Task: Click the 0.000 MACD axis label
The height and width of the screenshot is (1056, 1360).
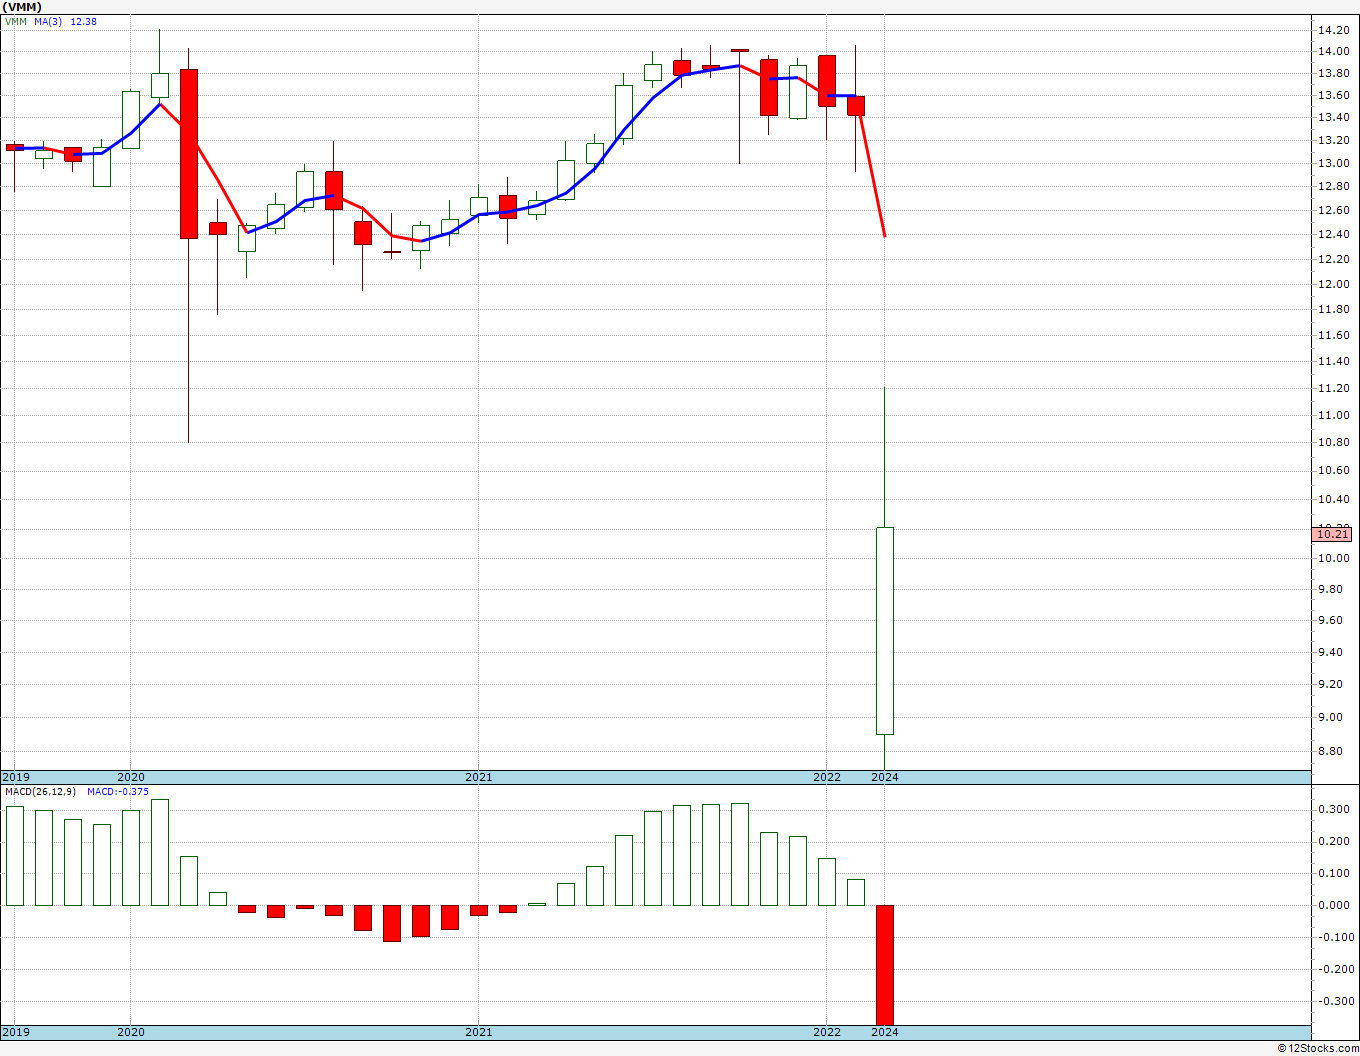Action: point(1336,906)
